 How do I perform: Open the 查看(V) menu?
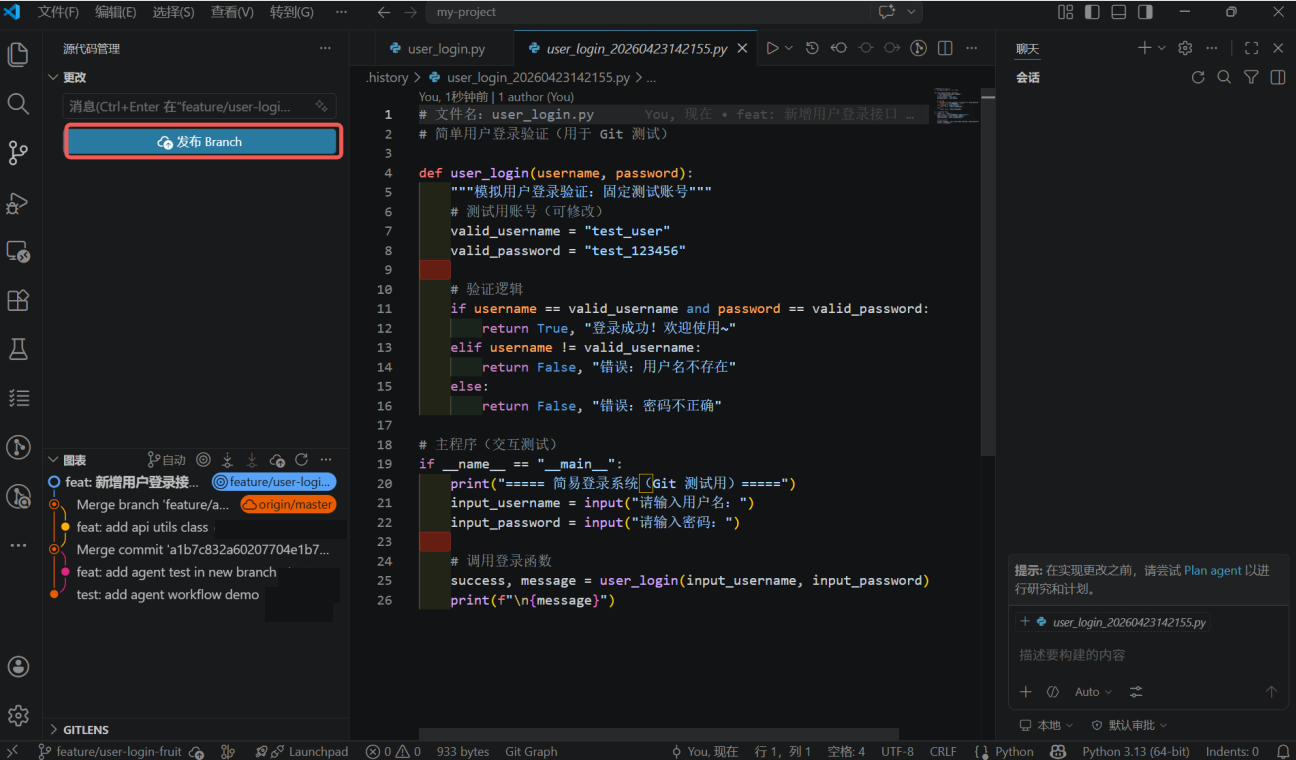tap(232, 12)
